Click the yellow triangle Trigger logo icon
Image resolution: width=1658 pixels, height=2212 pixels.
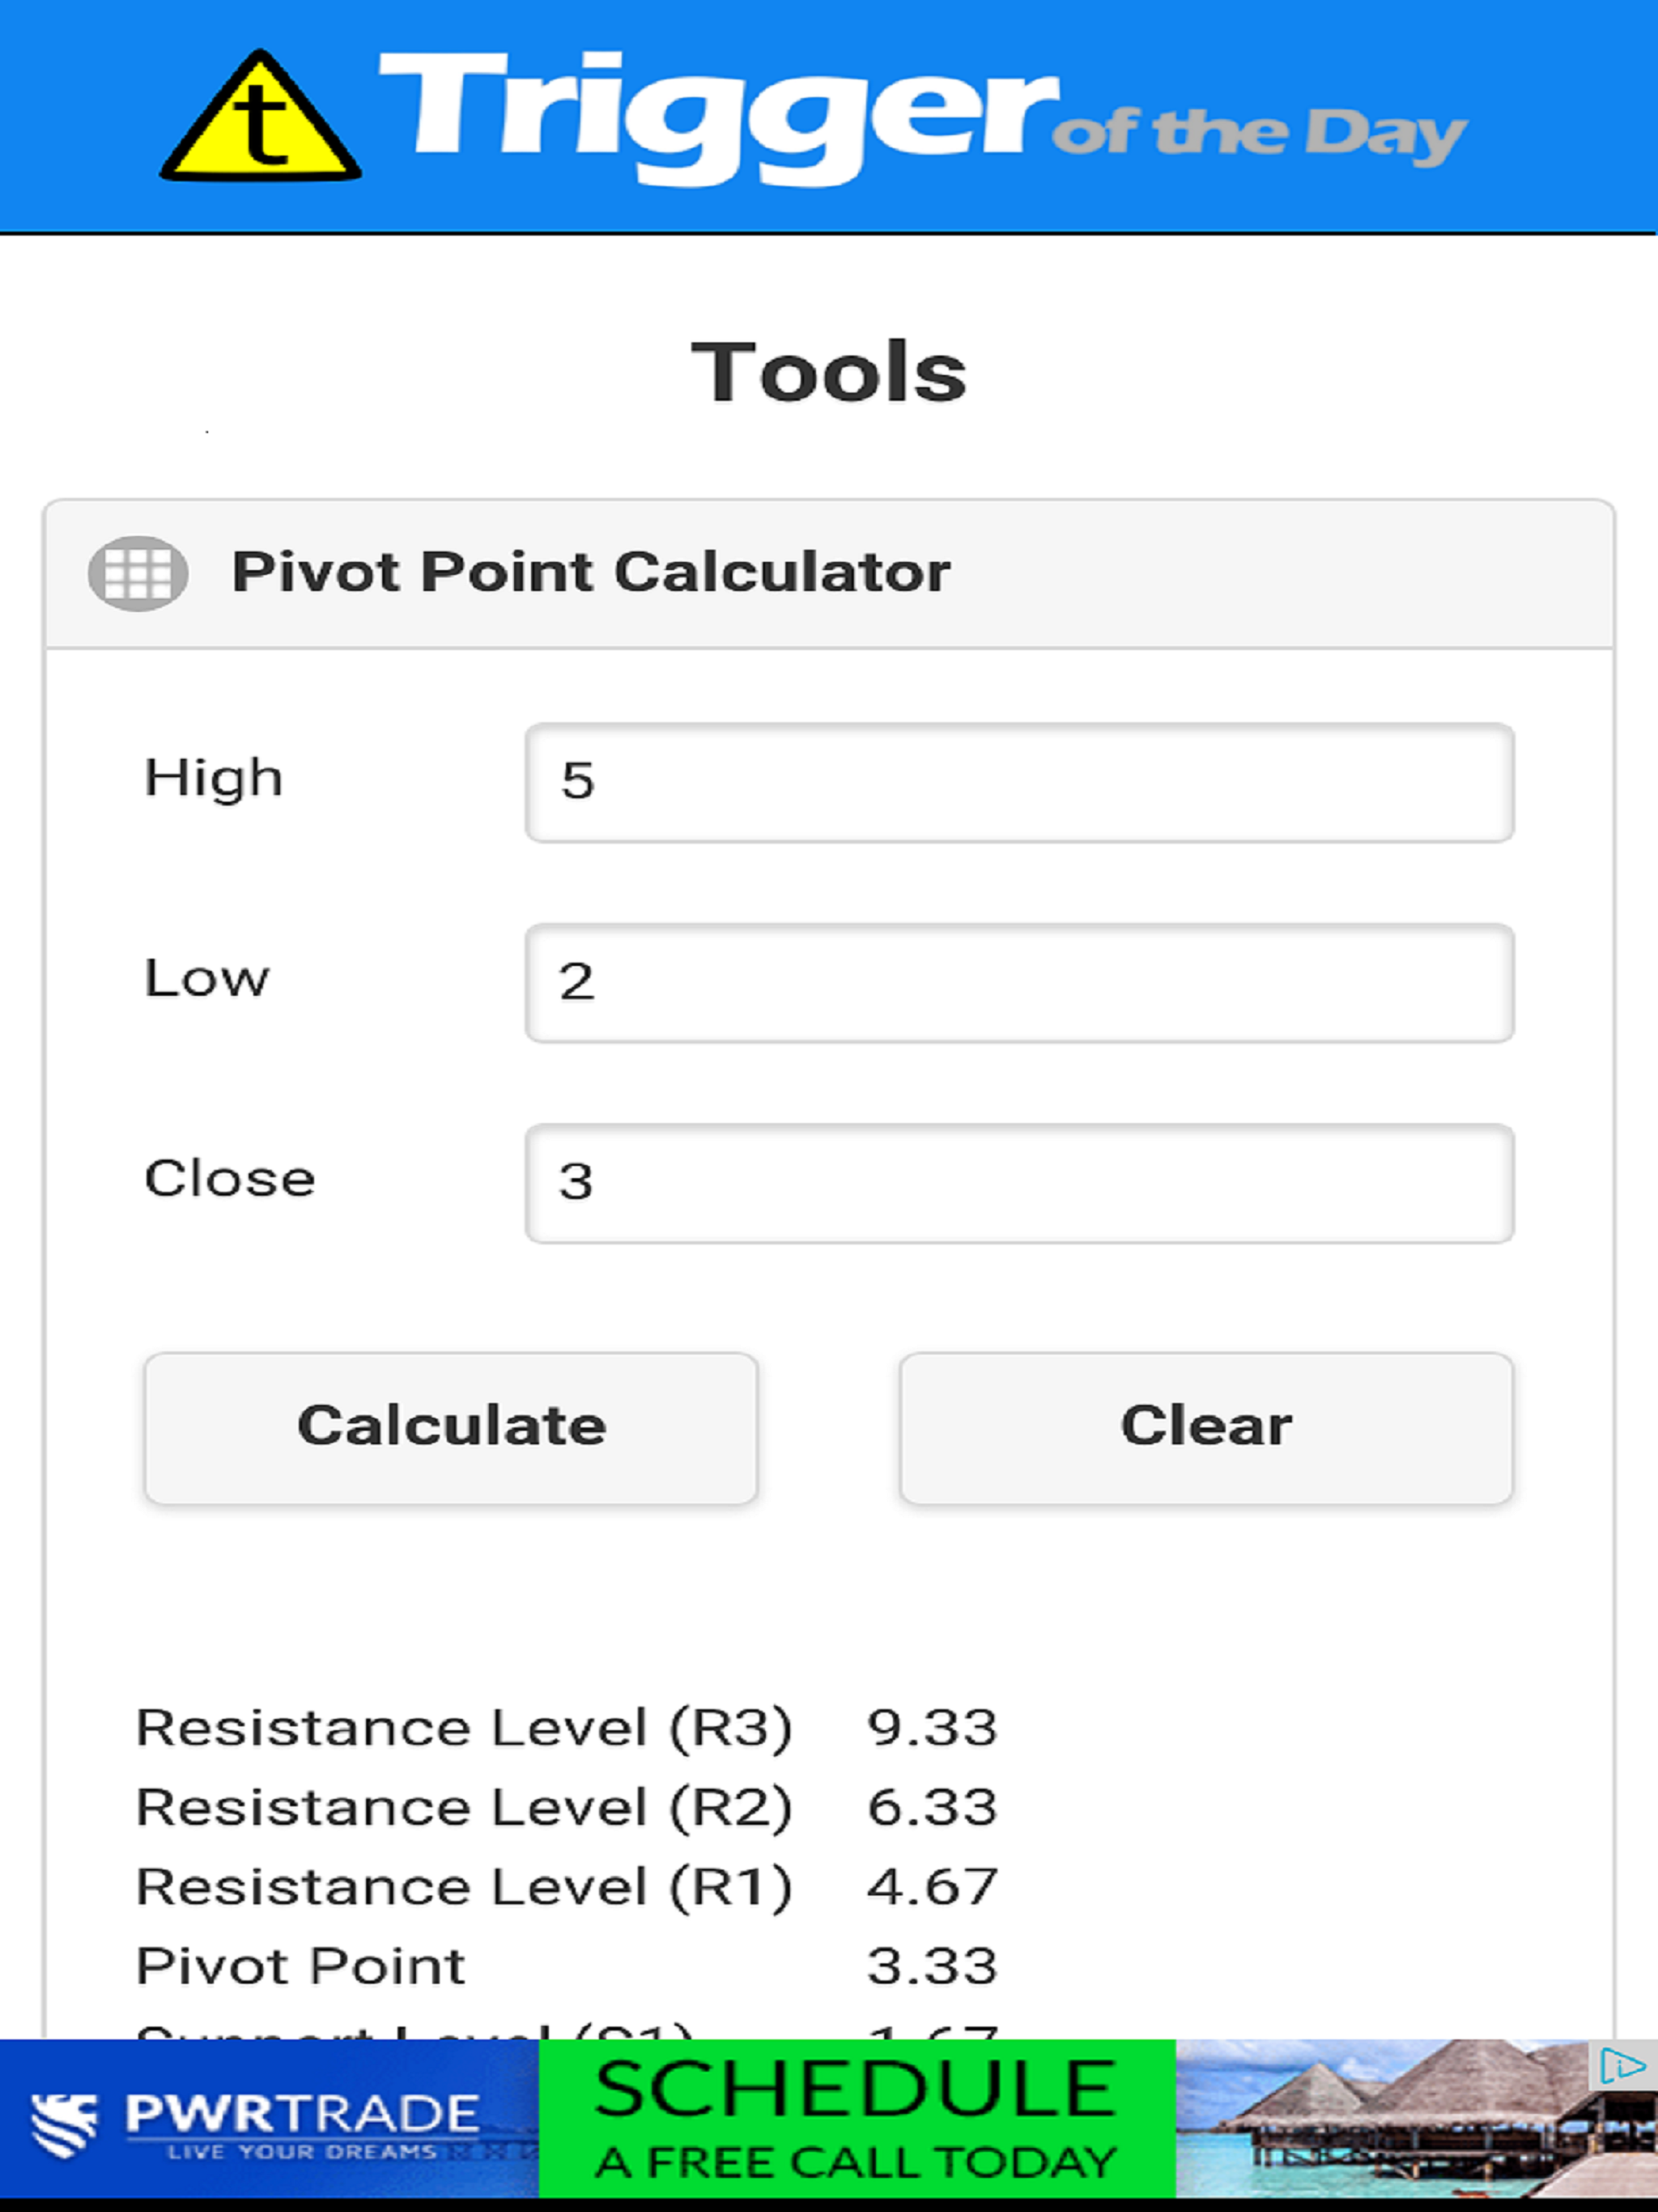[x=260, y=117]
